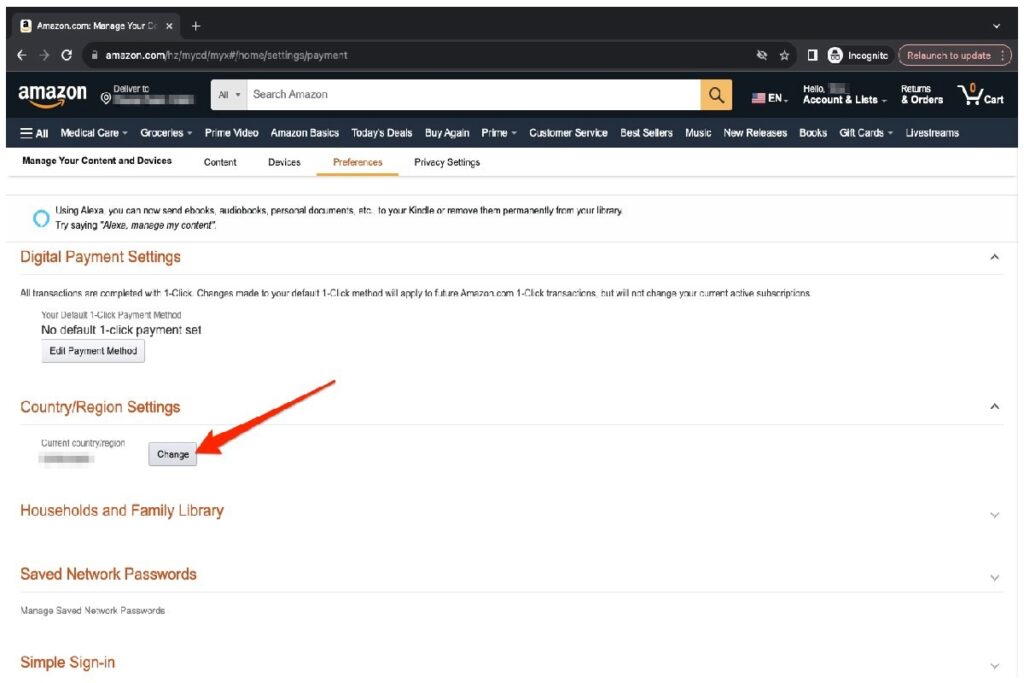Click the Alexa ring icon
Screen dimensions: 1024x683
40,218
